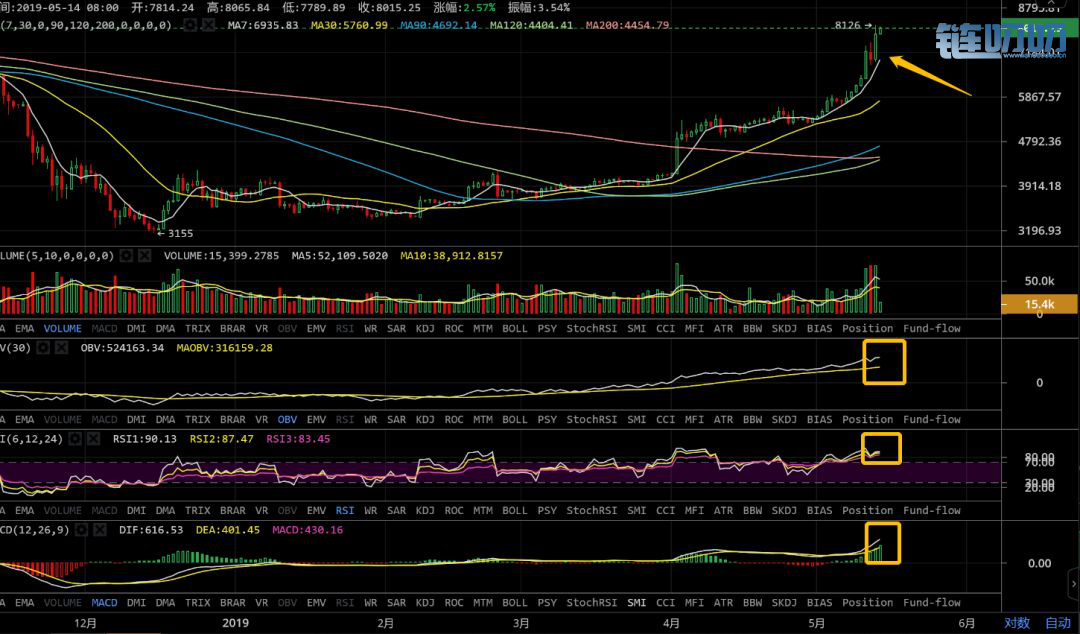The width and height of the screenshot is (1080, 634).
Task: Open the MA indicator settings gear
Action: click(x=190, y=25)
